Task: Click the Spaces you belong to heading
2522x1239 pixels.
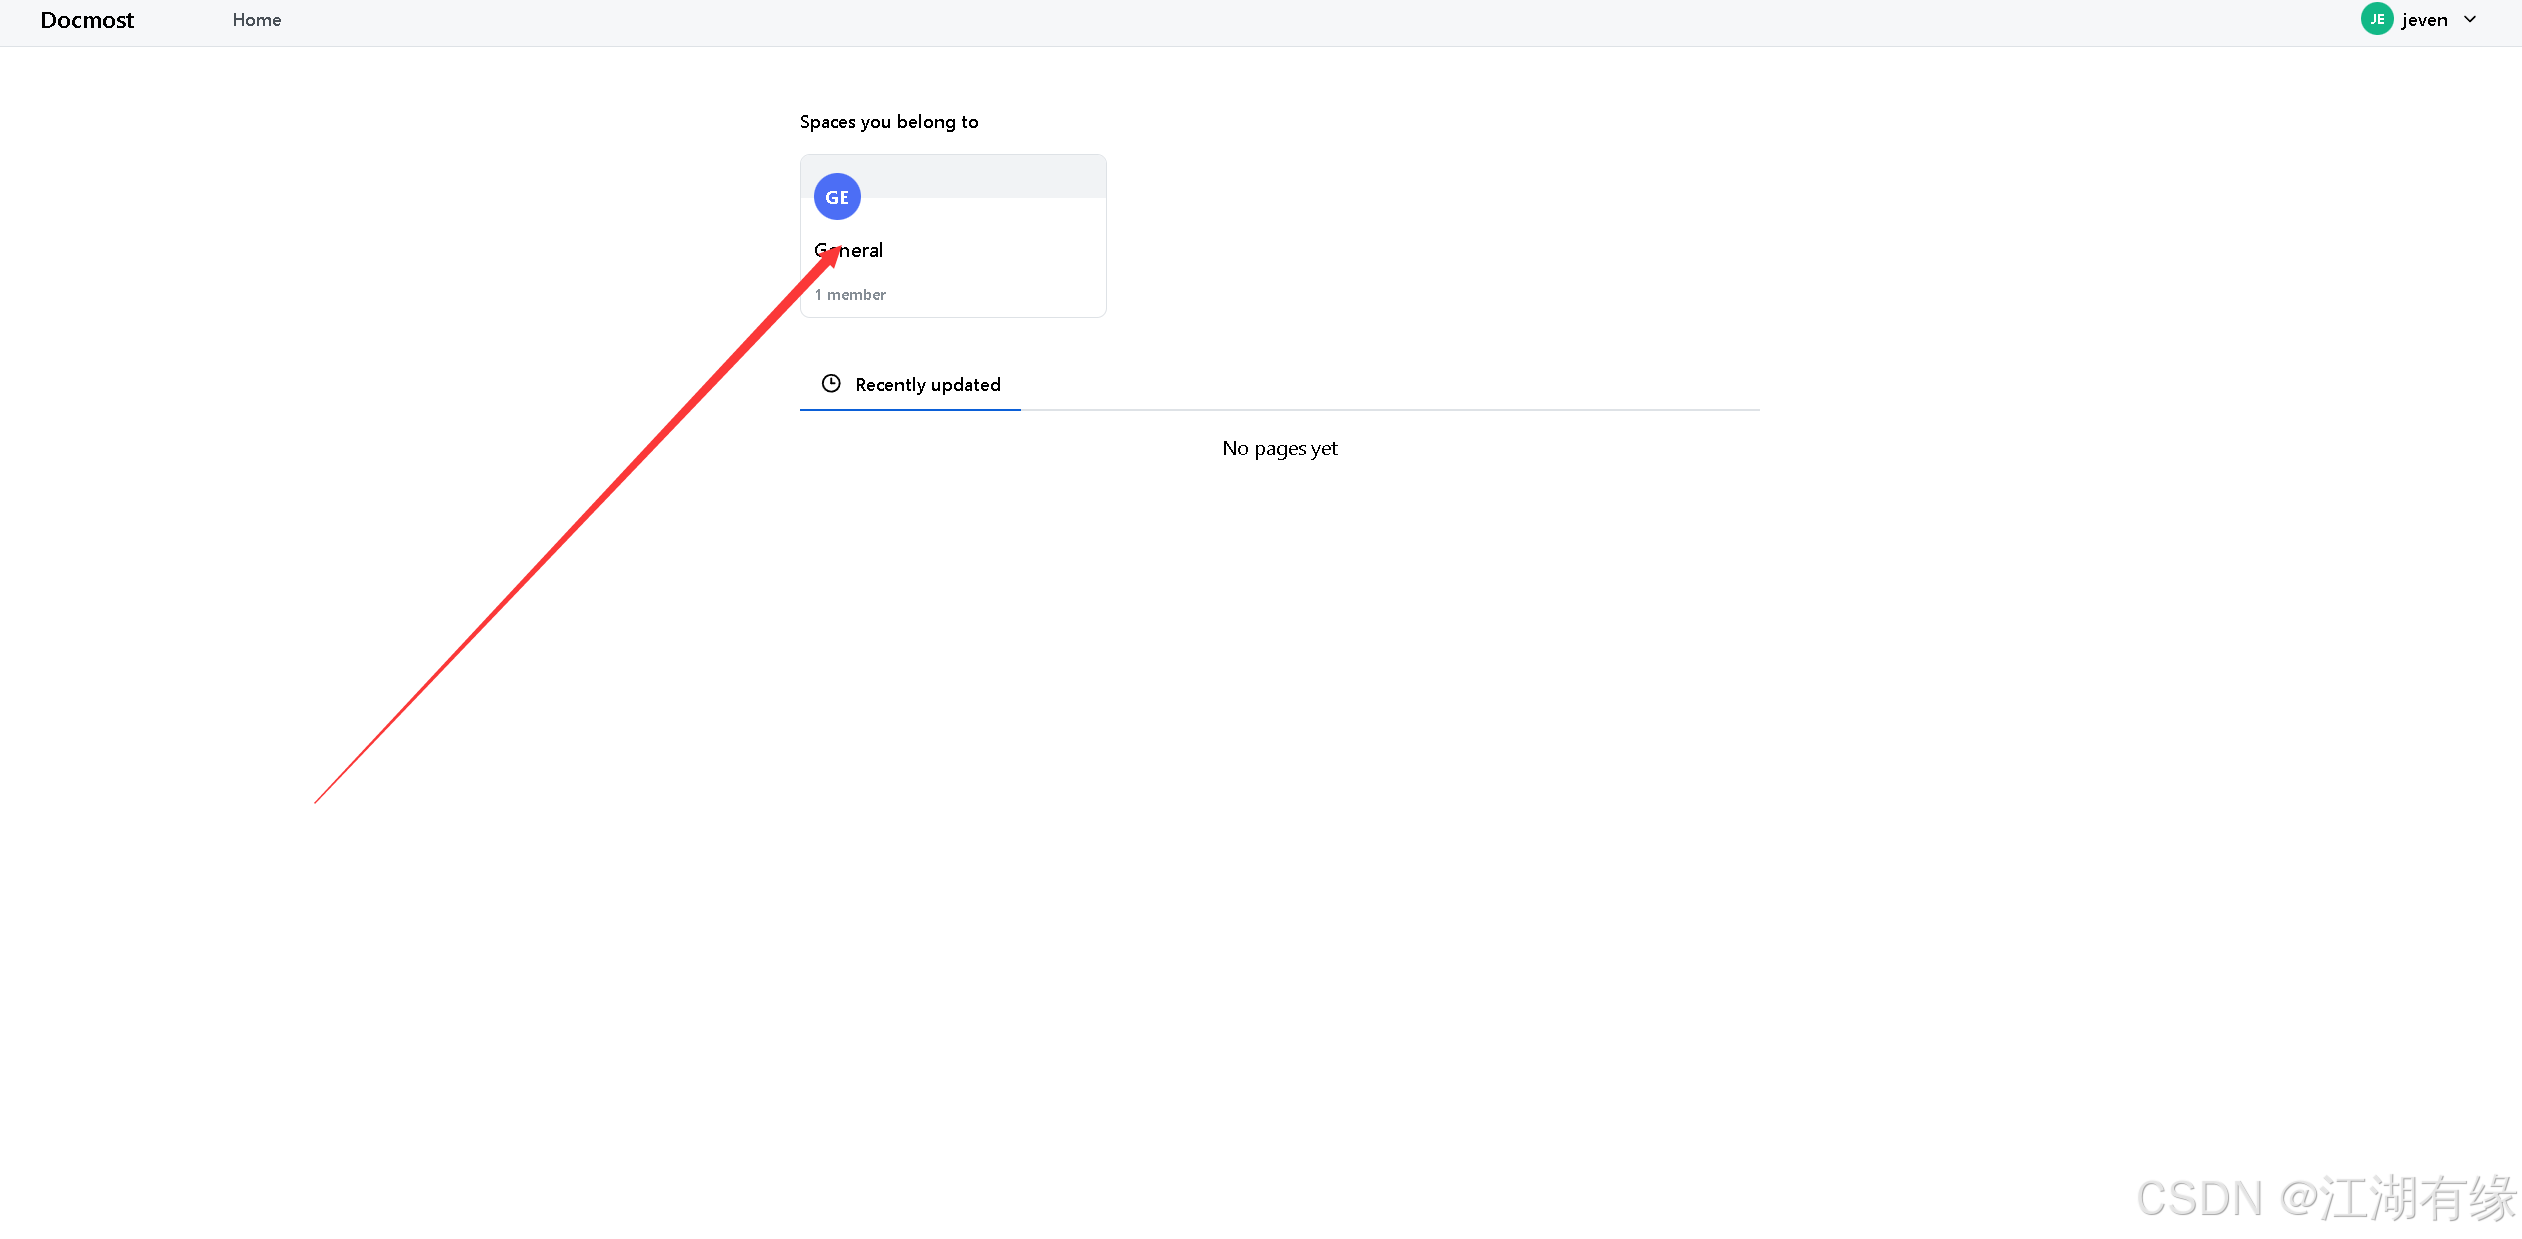Action: pyautogui.click(x=888, y=122)
